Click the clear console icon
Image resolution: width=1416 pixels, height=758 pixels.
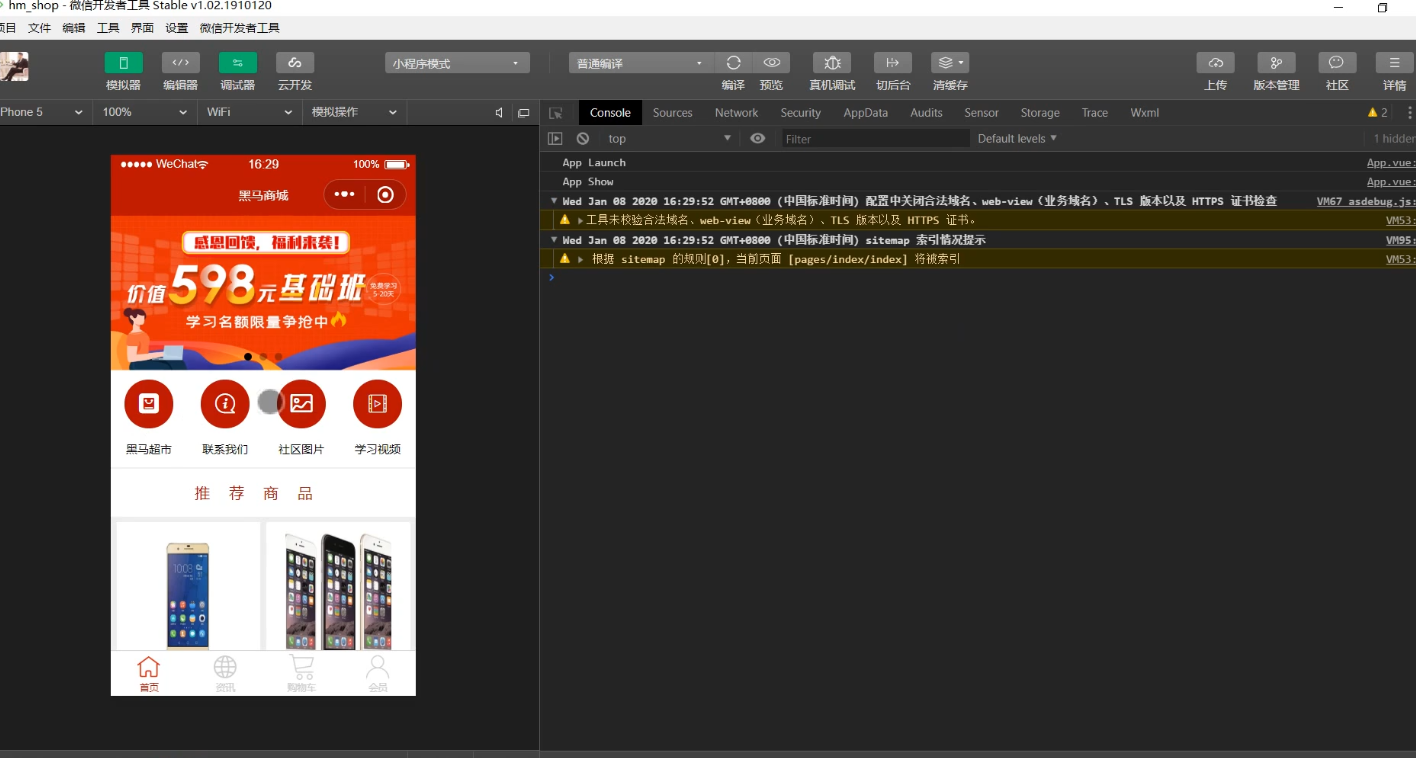583,139
